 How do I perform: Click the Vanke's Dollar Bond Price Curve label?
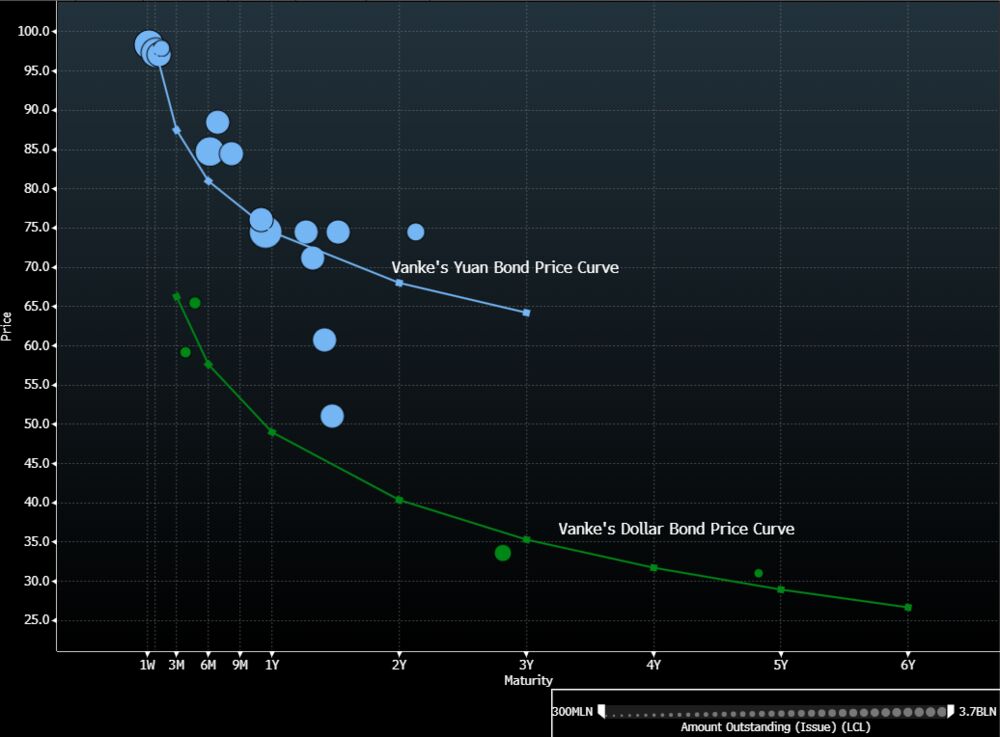(x=676, y=529)
